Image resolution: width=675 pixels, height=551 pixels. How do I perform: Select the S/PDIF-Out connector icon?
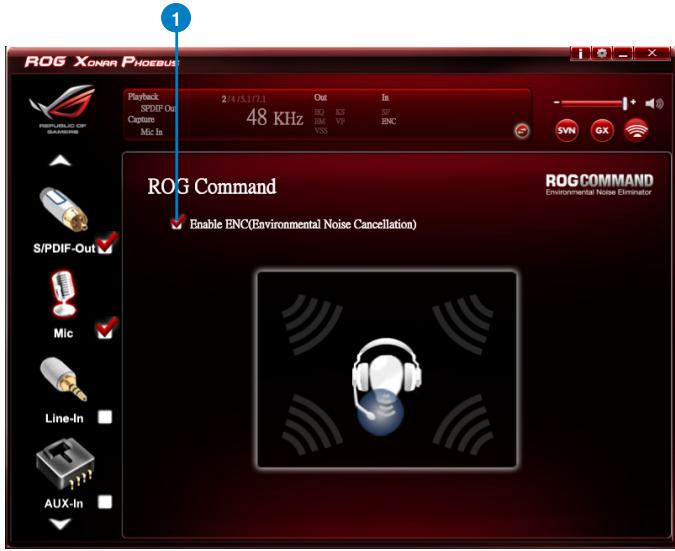64,209
